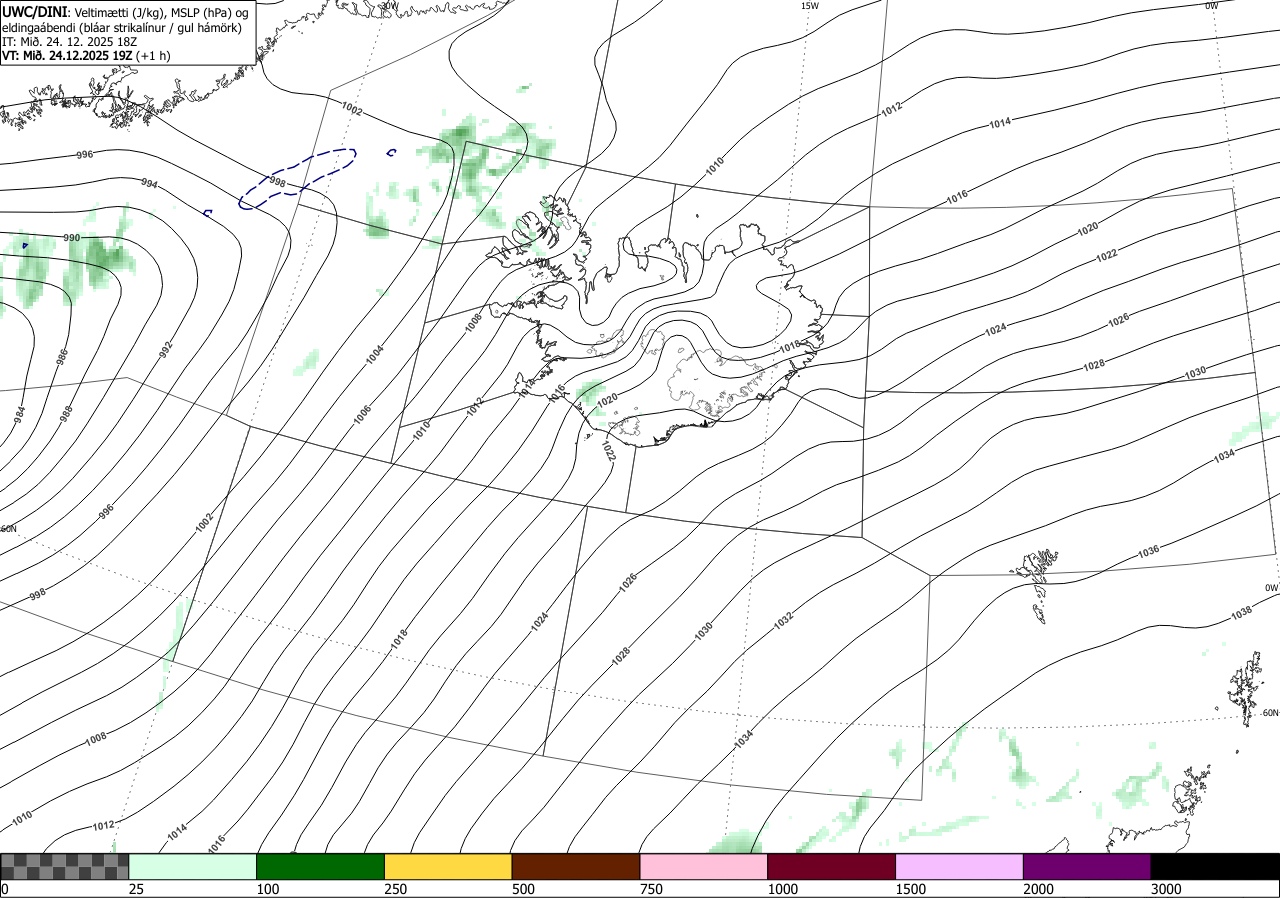This screenshot has height=898, width=1280.
Task: Pick the maroon 1000–1500 legend swatch
Action: pos(832,866)
